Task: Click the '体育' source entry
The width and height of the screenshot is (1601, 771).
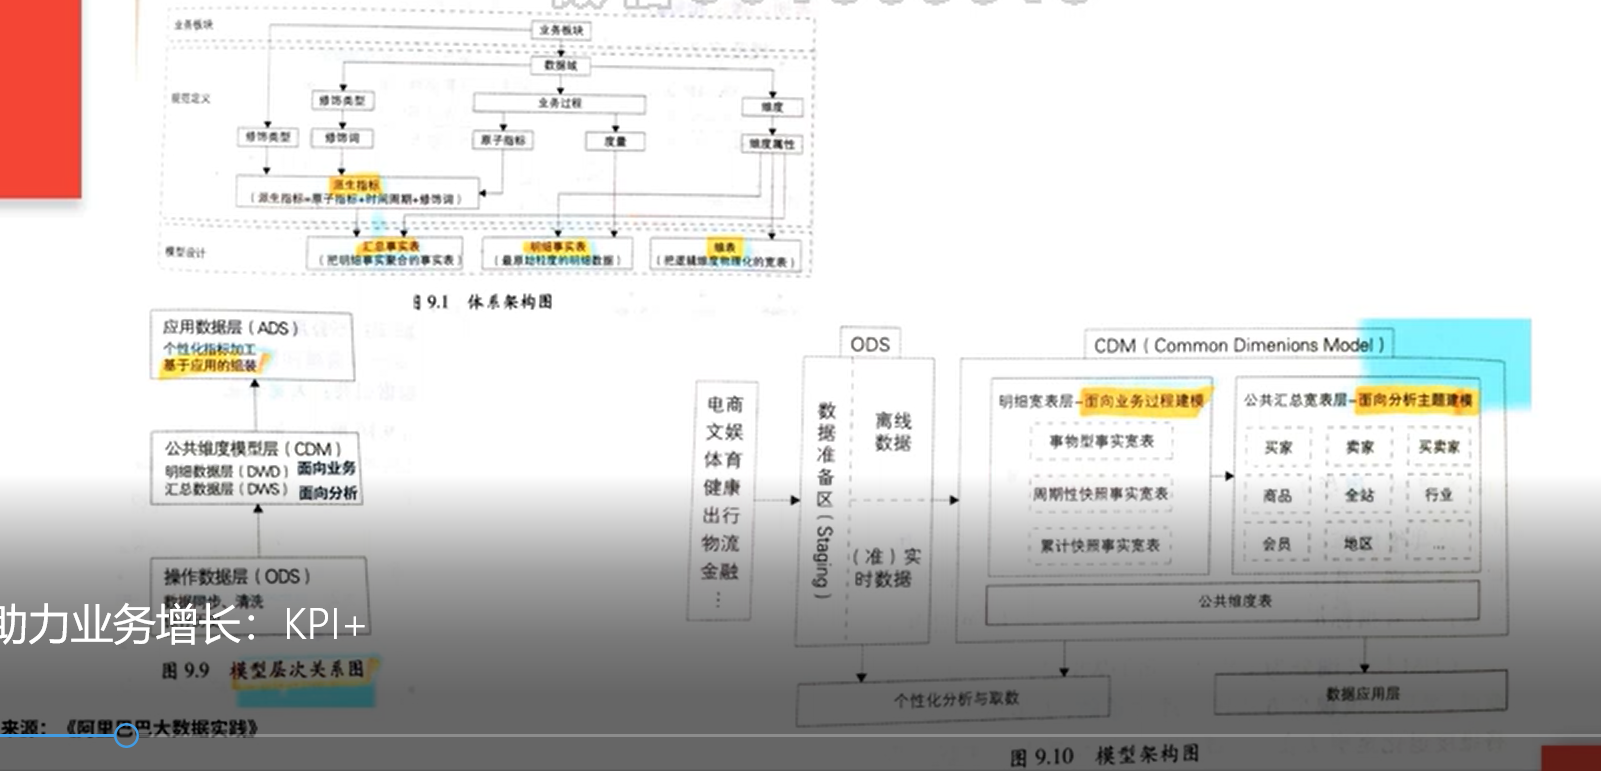Action: click(x=723, y=460)
